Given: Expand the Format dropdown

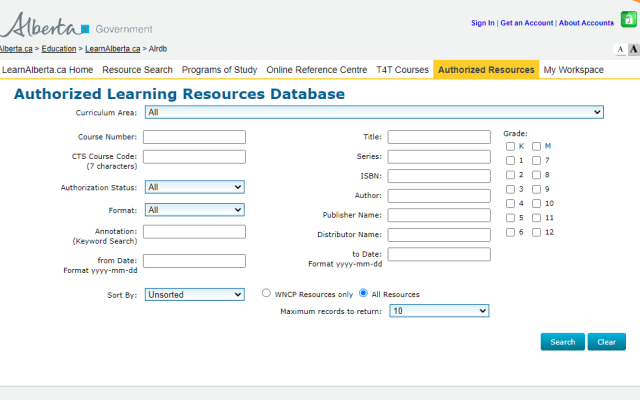Looking at the screenshot, I should pos(194,210).
